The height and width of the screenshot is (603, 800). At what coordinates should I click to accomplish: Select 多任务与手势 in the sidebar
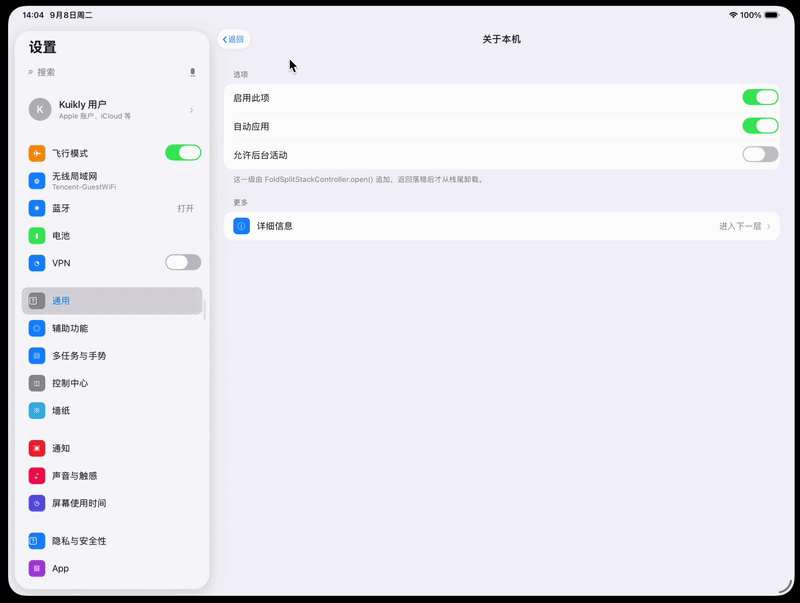112,356
